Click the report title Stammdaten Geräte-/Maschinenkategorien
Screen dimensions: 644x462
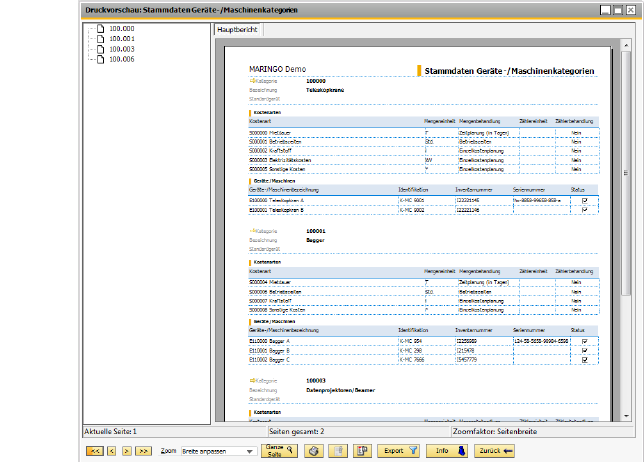pos(509,71)
